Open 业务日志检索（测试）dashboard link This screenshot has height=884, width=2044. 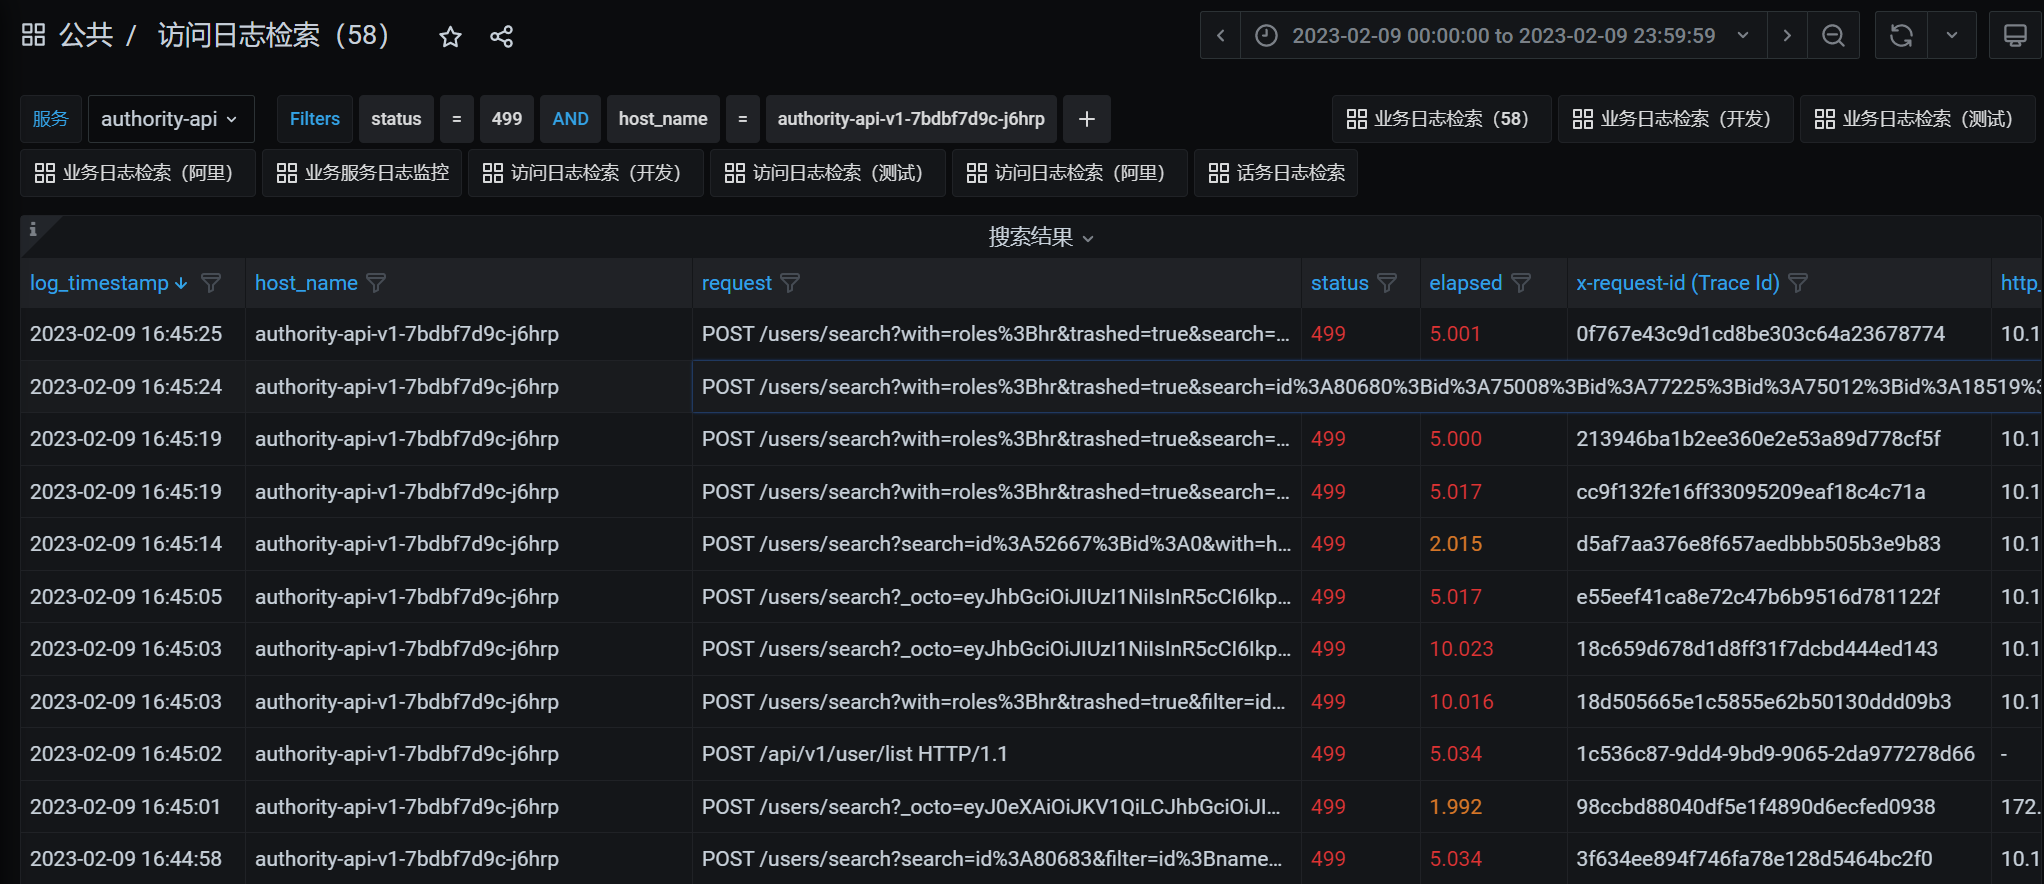coord(1917,119)
